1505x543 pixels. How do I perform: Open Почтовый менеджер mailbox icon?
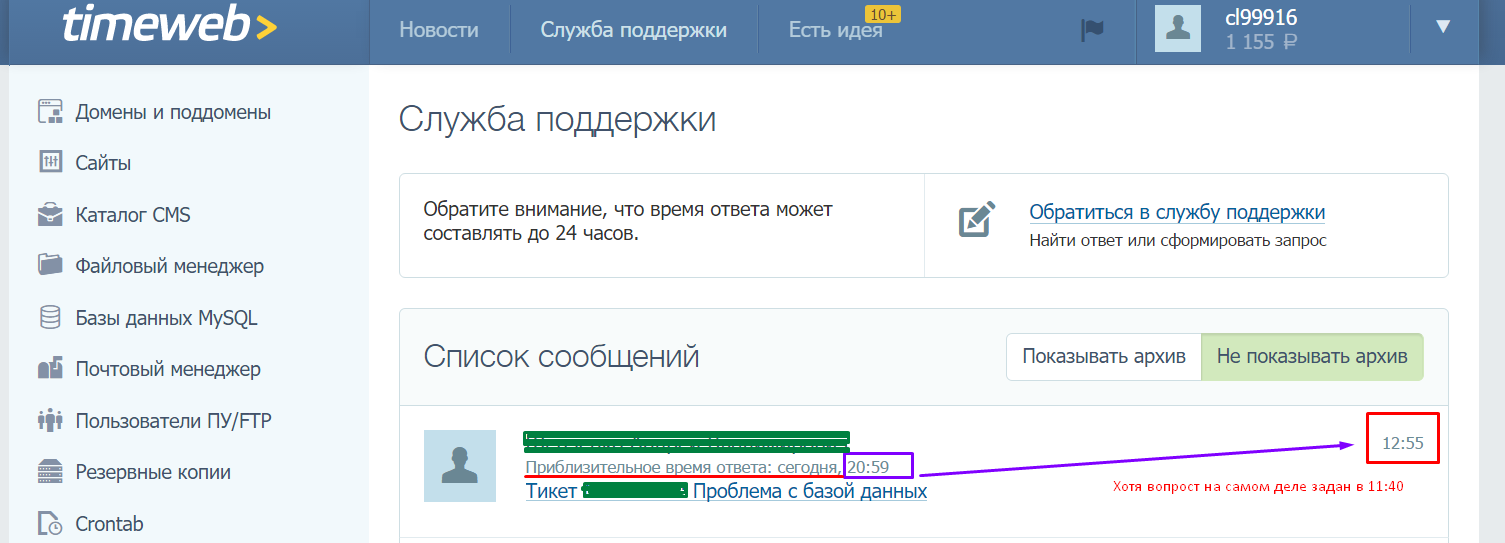(50, 369)
